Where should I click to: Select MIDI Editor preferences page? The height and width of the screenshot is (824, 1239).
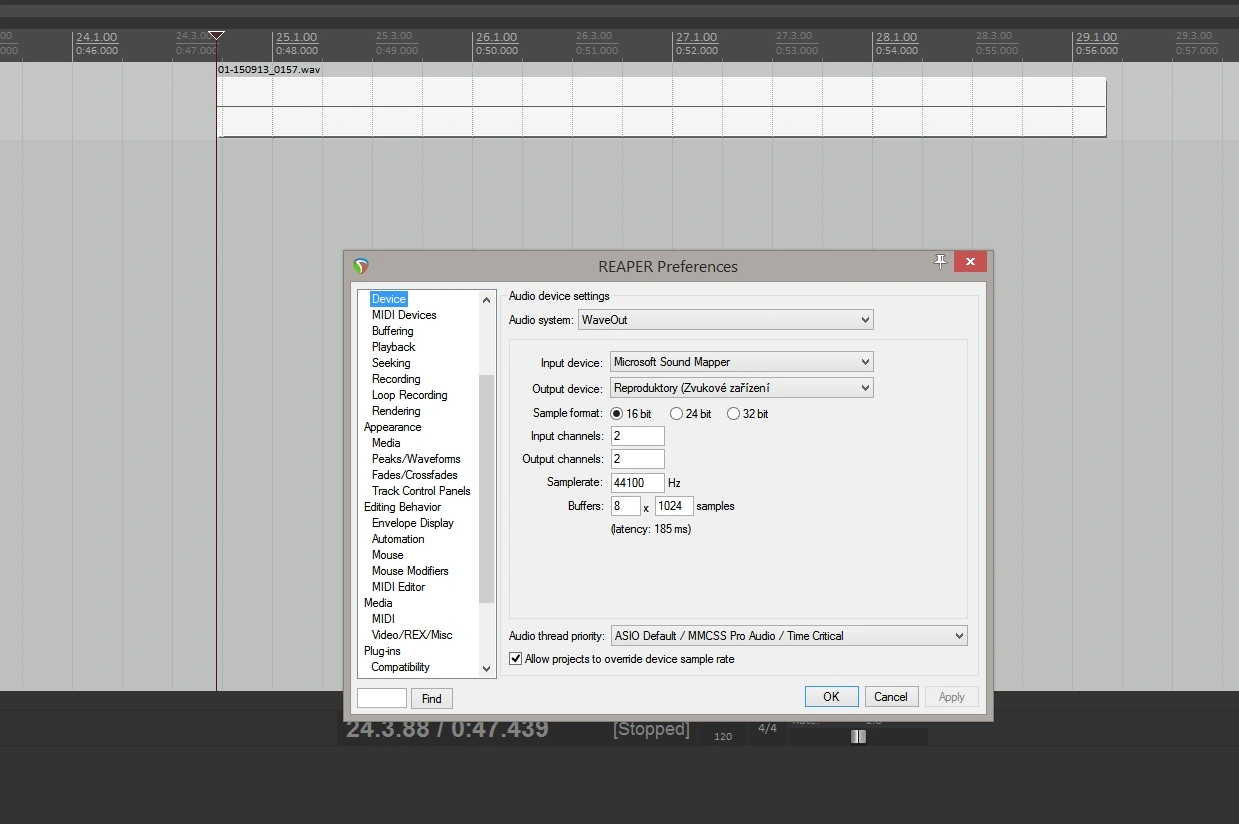click(398, 587)
